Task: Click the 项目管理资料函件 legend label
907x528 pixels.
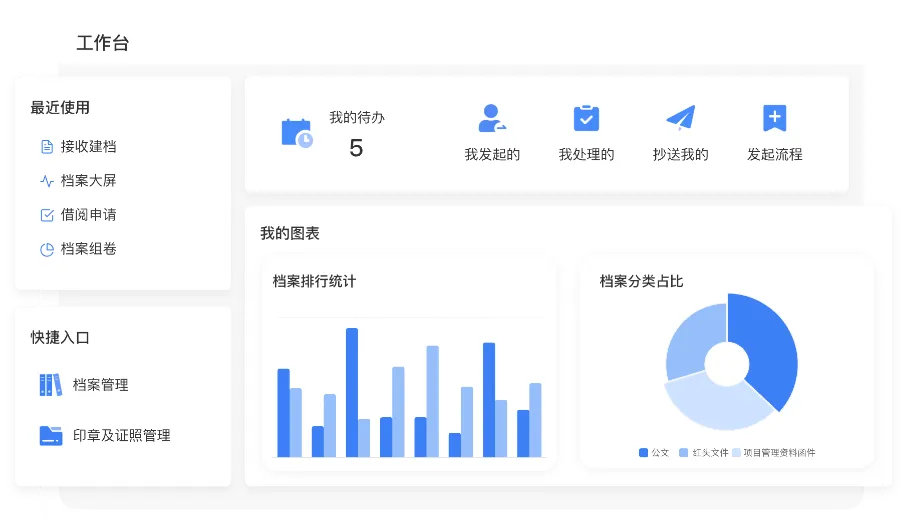Action: click(779, 453)
